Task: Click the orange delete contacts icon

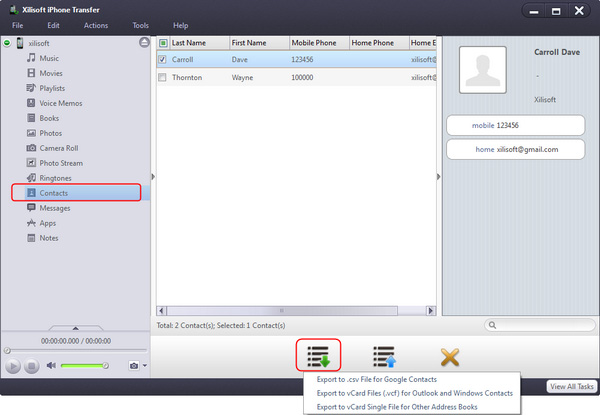Action: (x=450, y=355)
